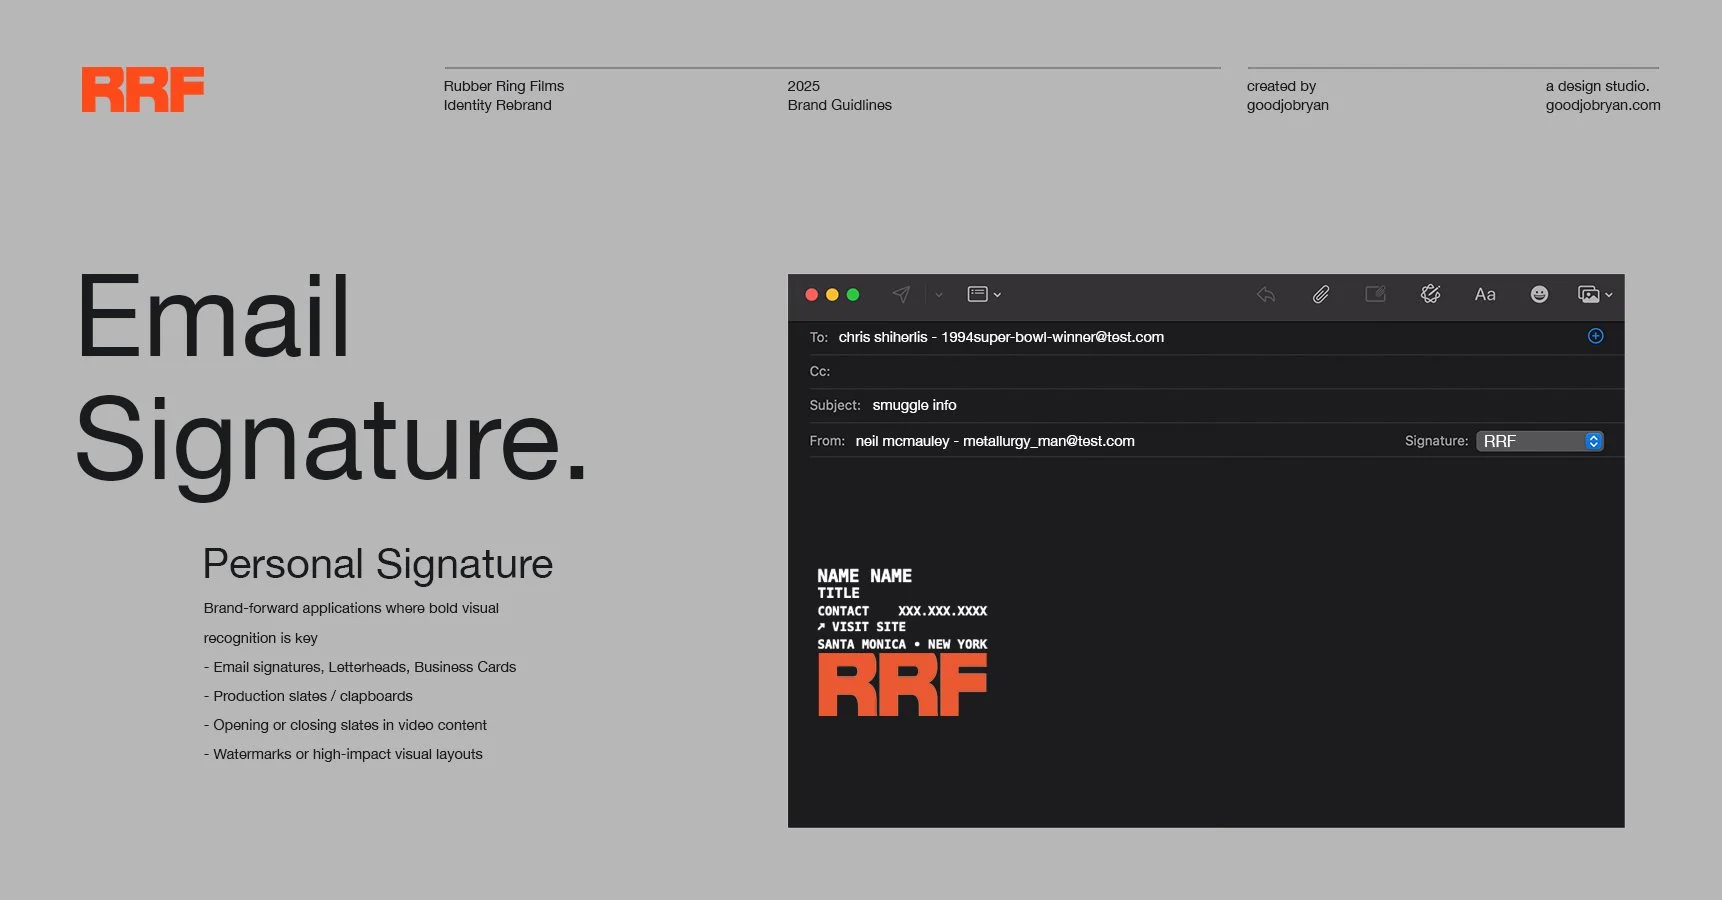Expand the photo browser dropdown chevron

1608,295
